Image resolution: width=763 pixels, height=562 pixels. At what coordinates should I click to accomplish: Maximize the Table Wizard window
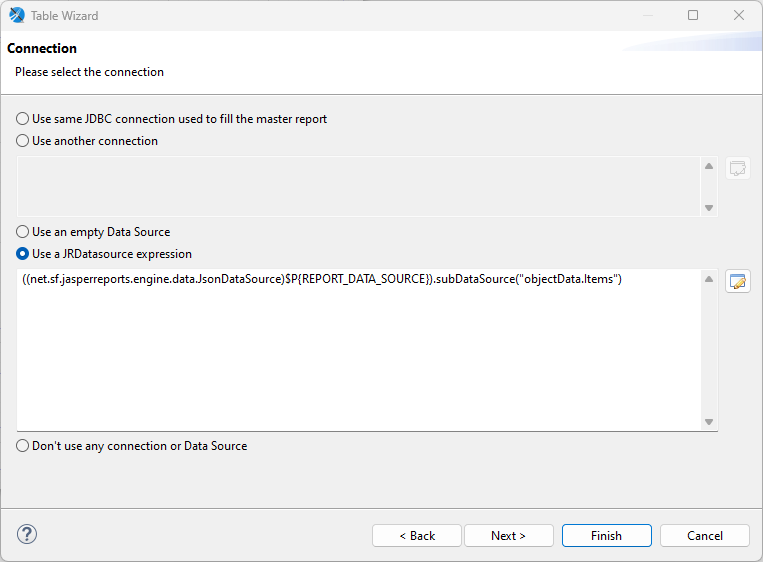click(x=693, y=15)
